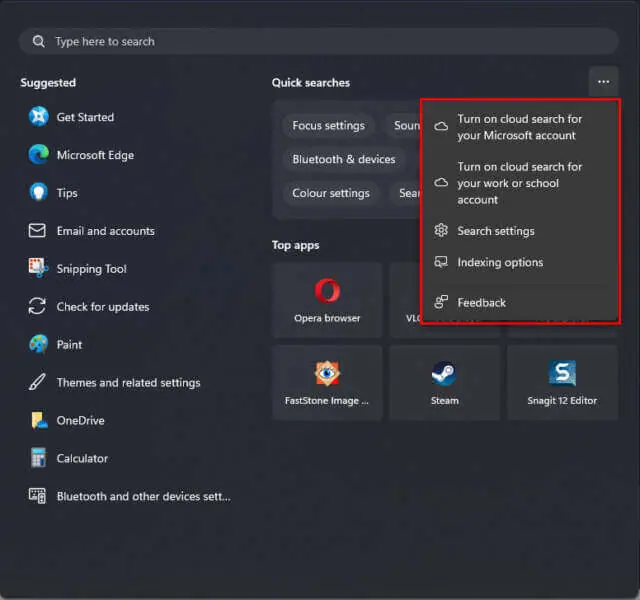
Task: Open Microsoft Edge icon in Suggested
Action: coord(38,155)
